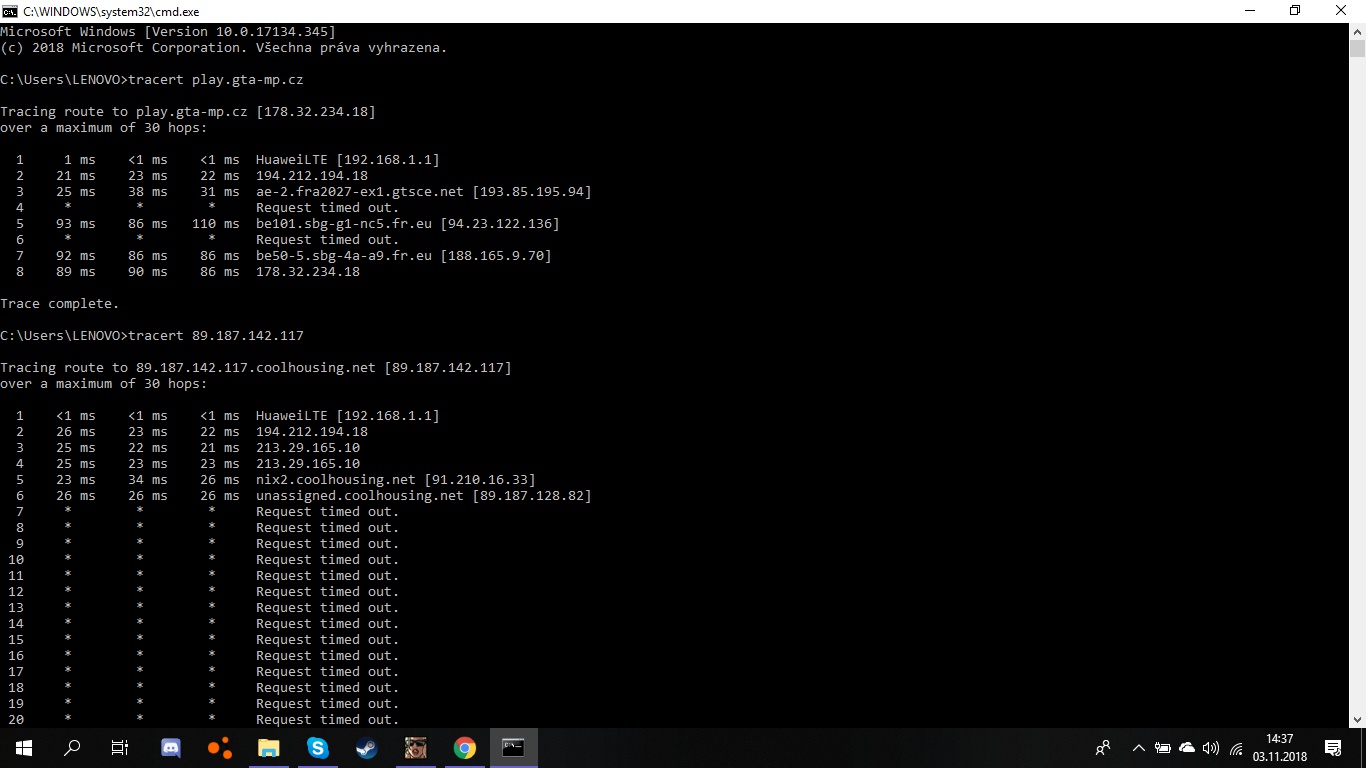Open OneDrive cloud tray icon
Image resolution: width=1366 pixels, height=768 pixels.
[x=1187, y=748]
